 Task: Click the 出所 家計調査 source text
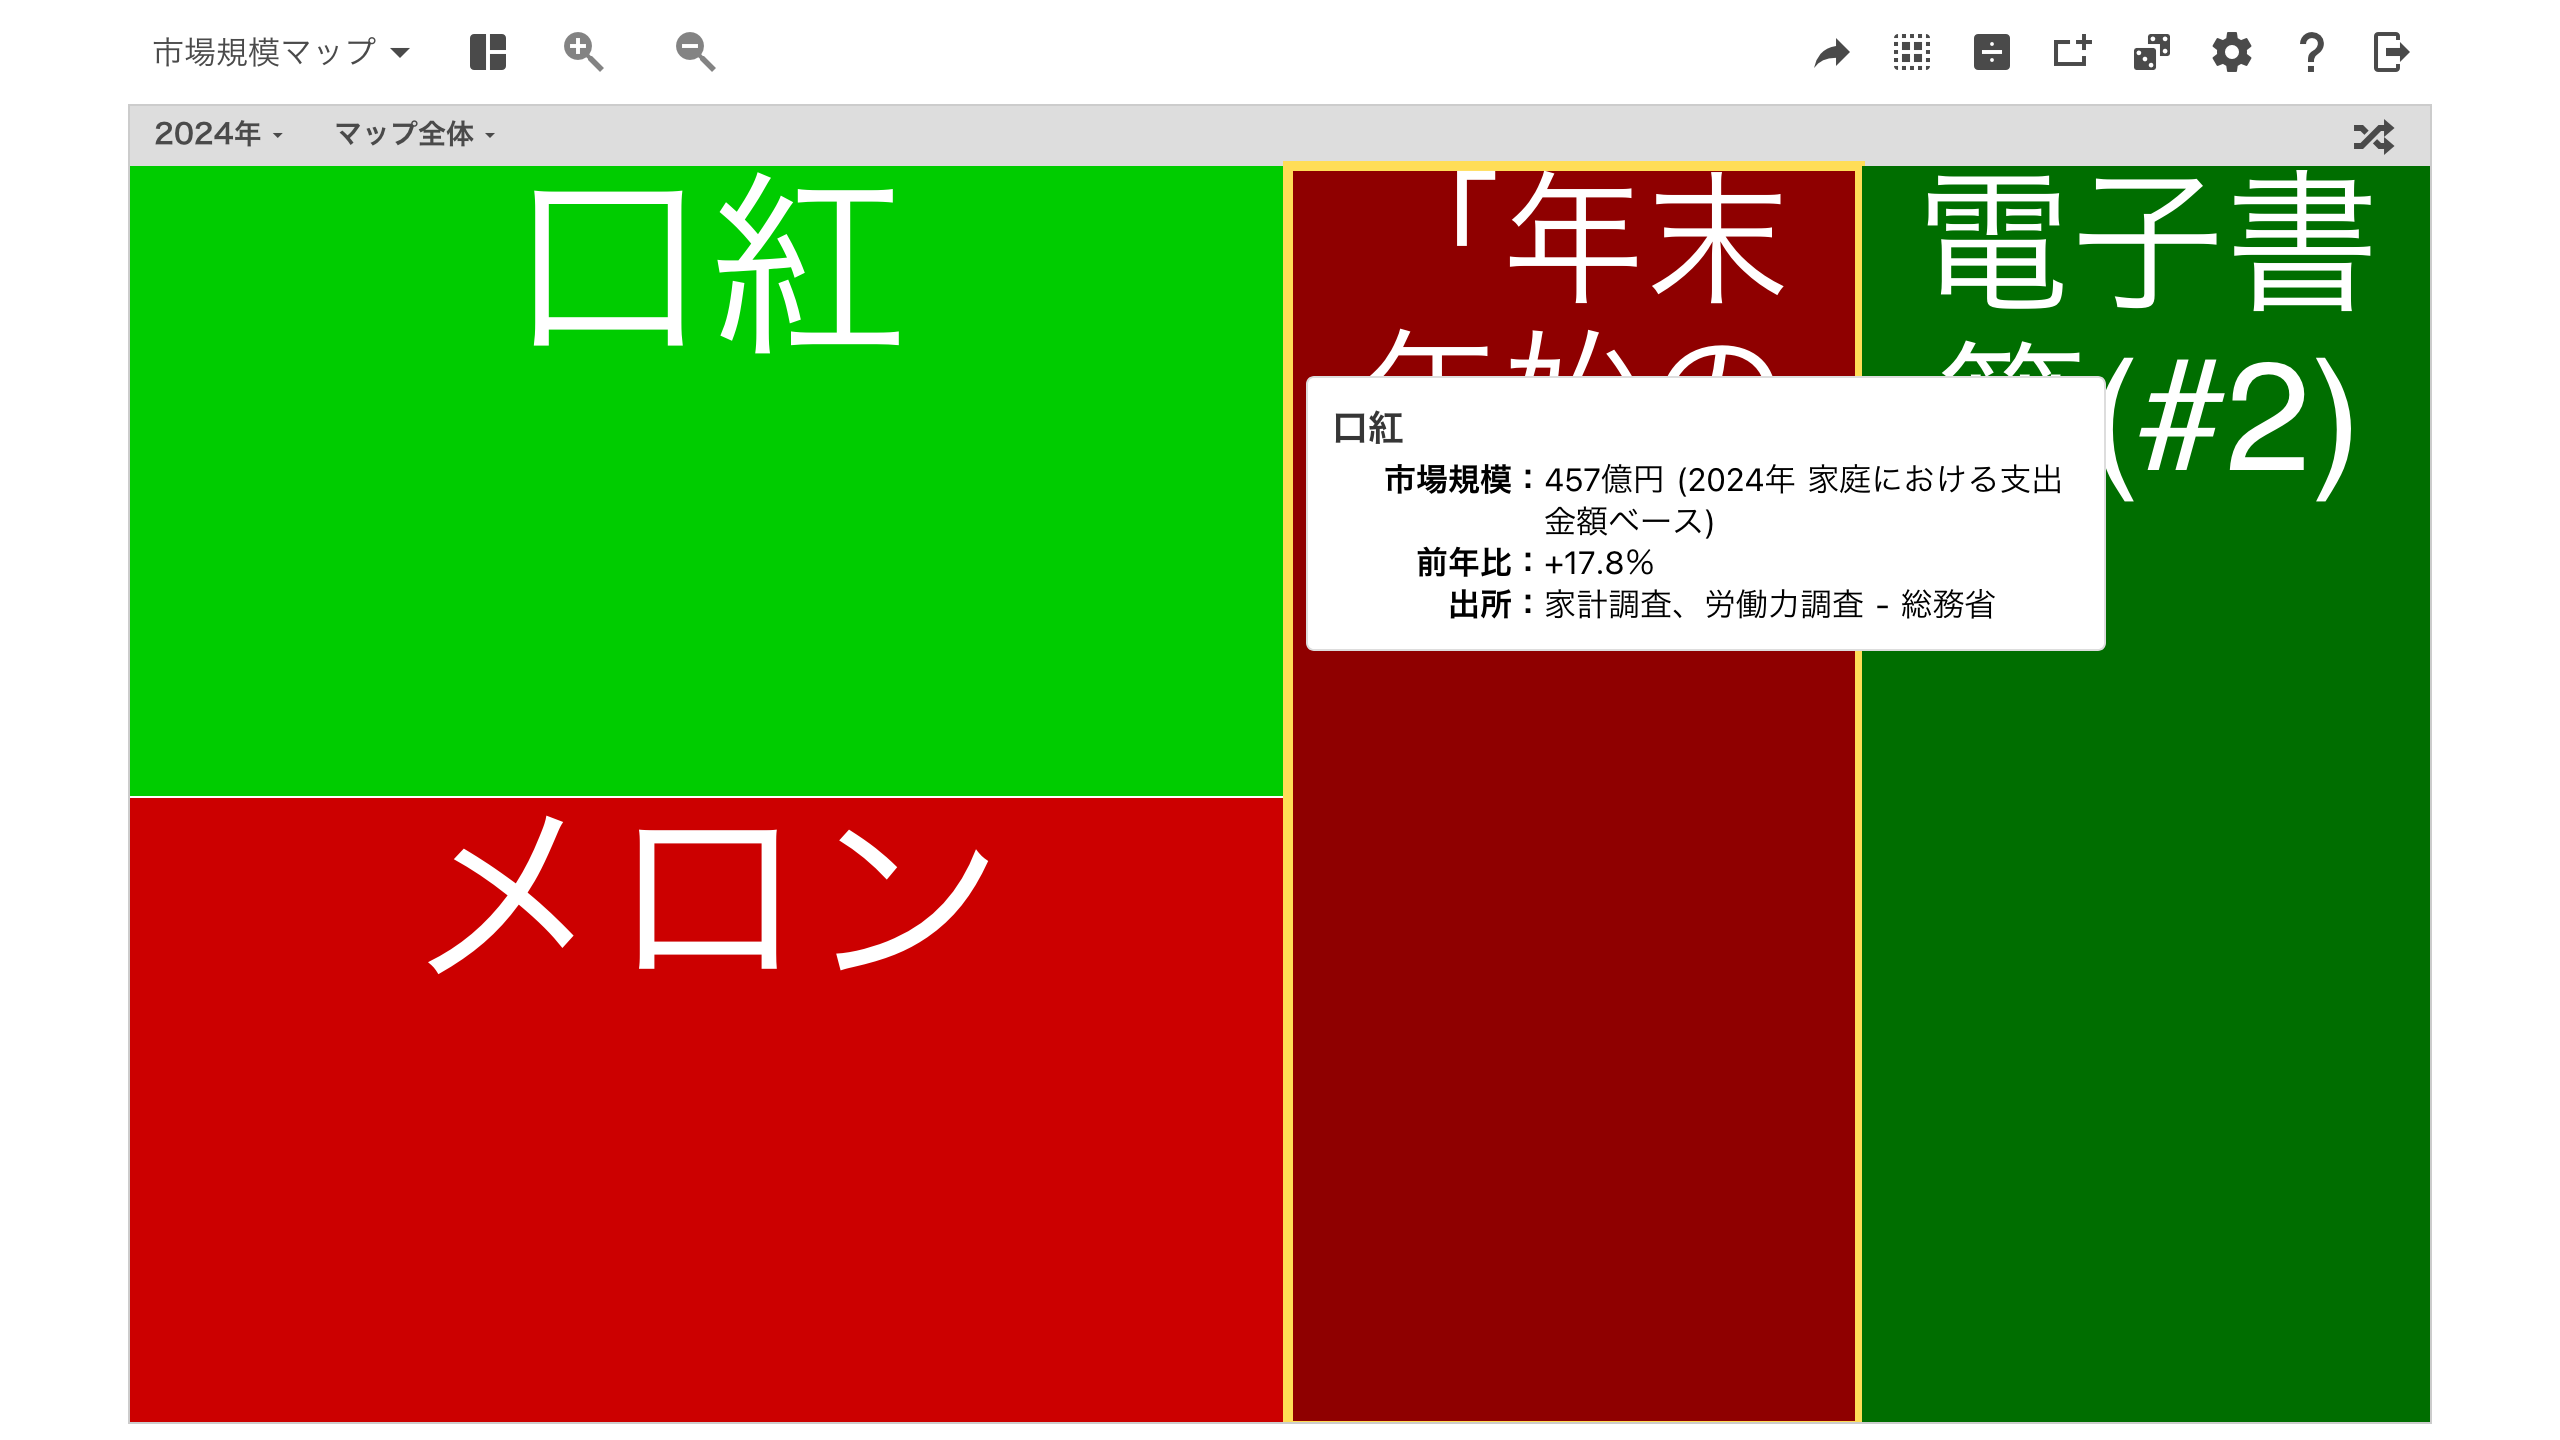click(x=1769, y=604)
